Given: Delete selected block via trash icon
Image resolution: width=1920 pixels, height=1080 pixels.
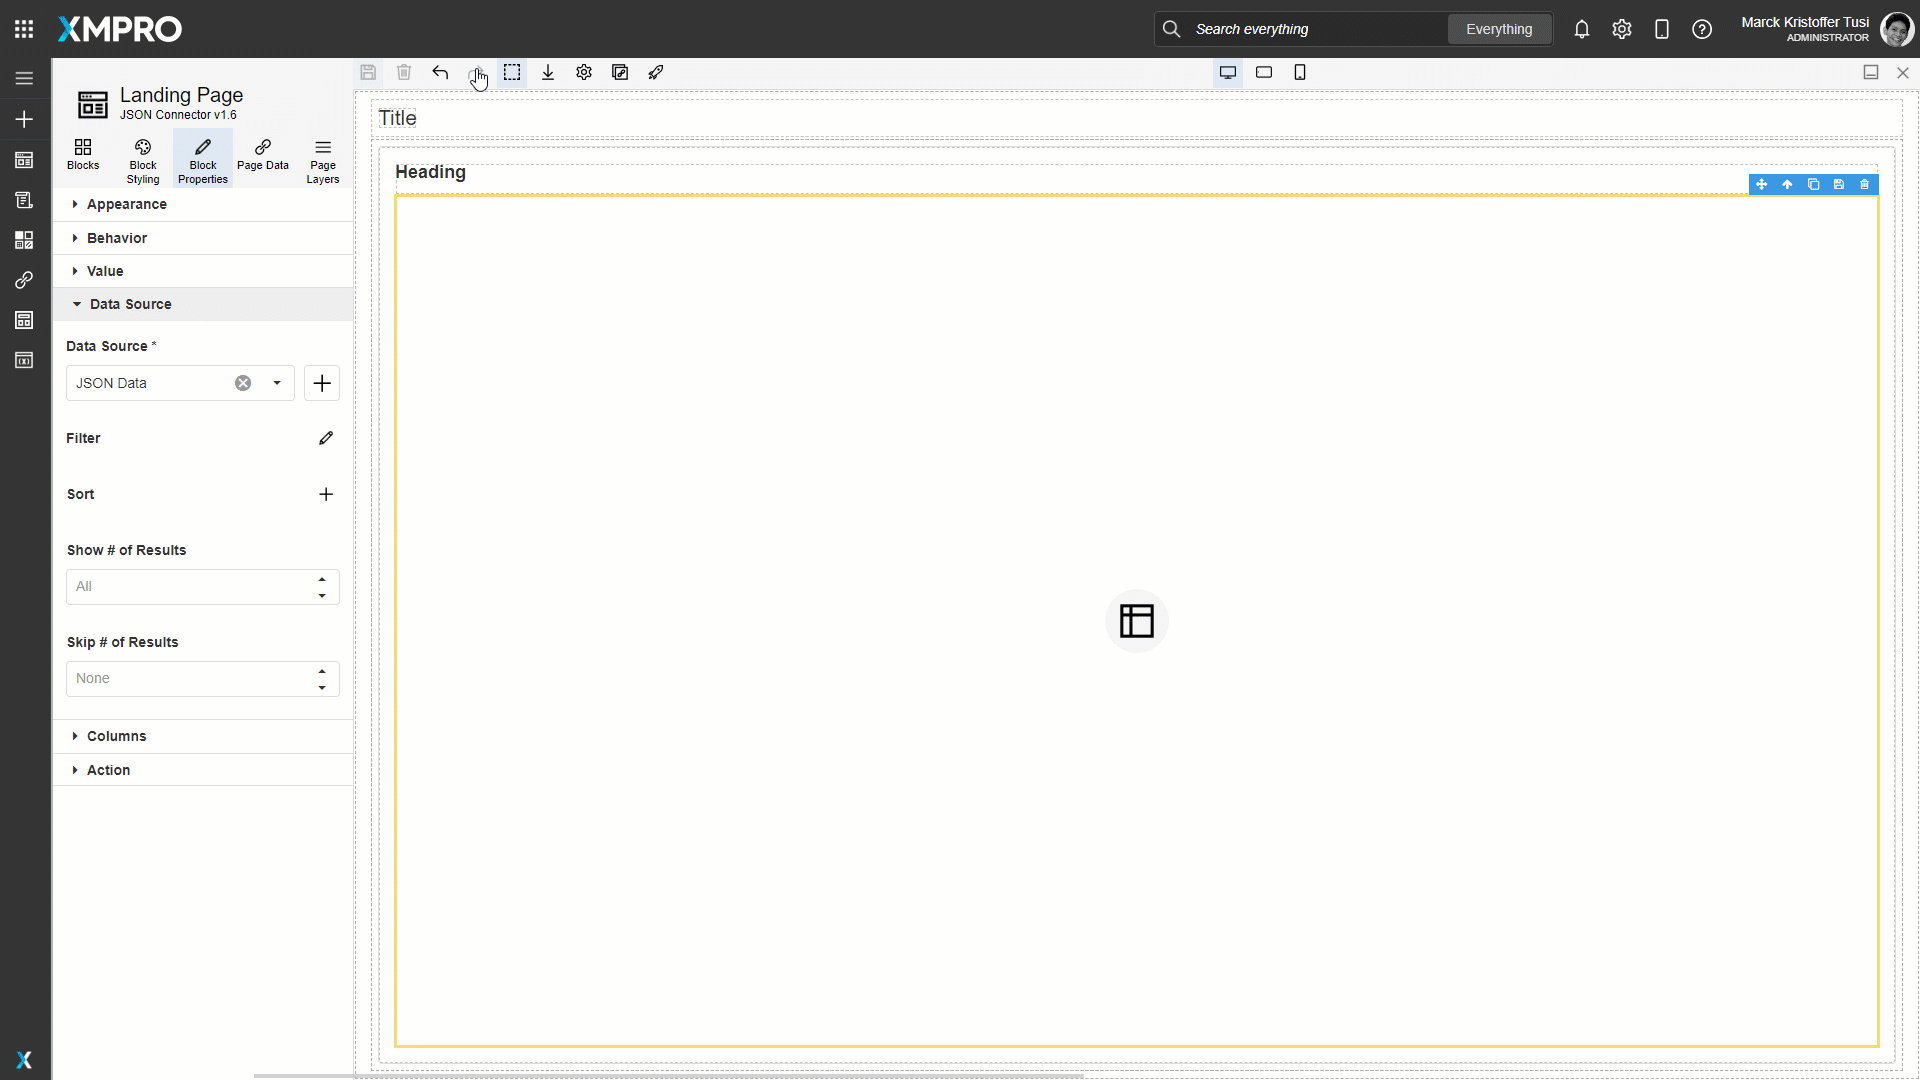Looking at the screenshot, I should [x=1864, y=184].
